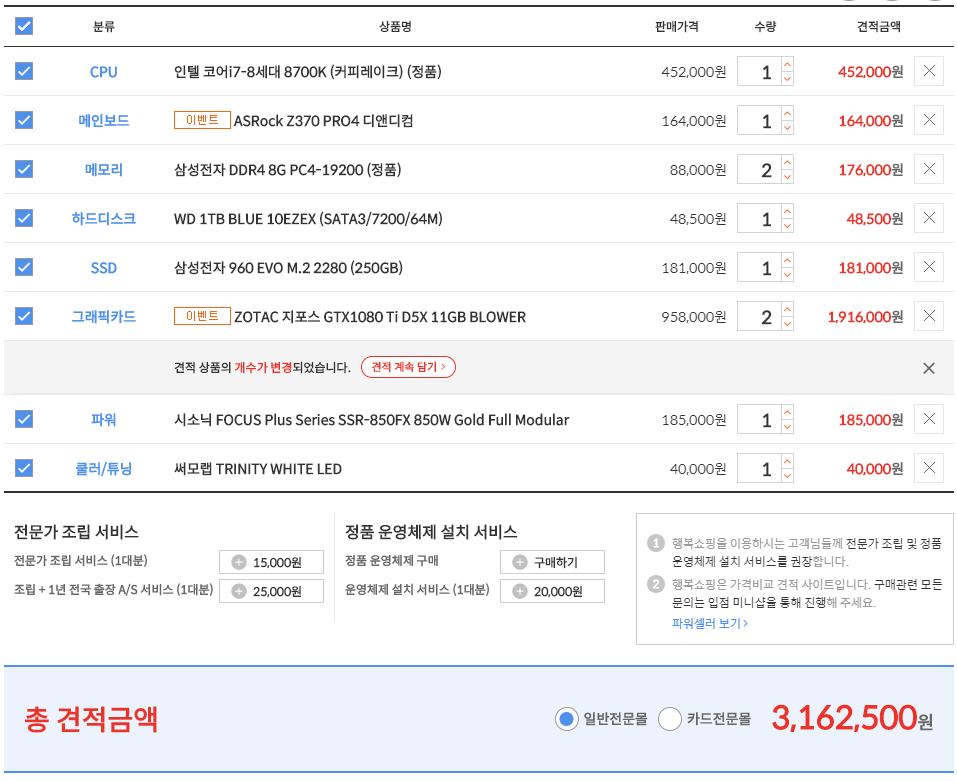Toggle the select-all checkbox in table header

(x=24, y=26)
